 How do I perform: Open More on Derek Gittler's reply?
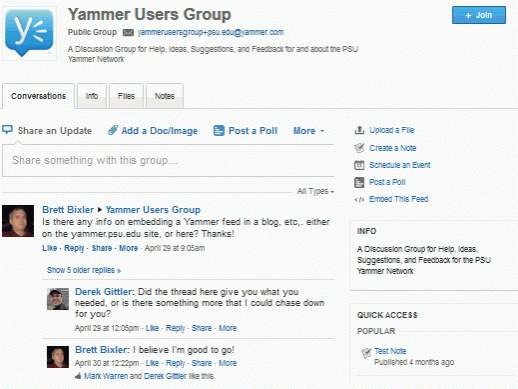[x=228, y=328]
